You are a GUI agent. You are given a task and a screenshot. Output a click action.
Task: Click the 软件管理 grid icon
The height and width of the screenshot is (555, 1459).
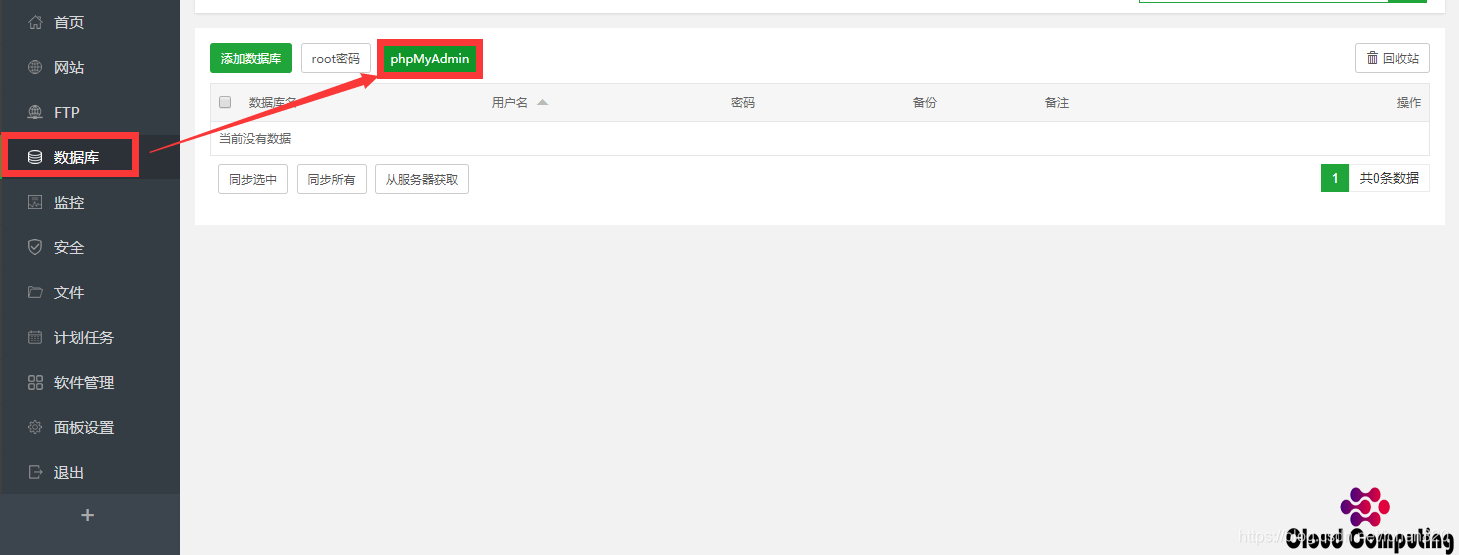point(35,382)
